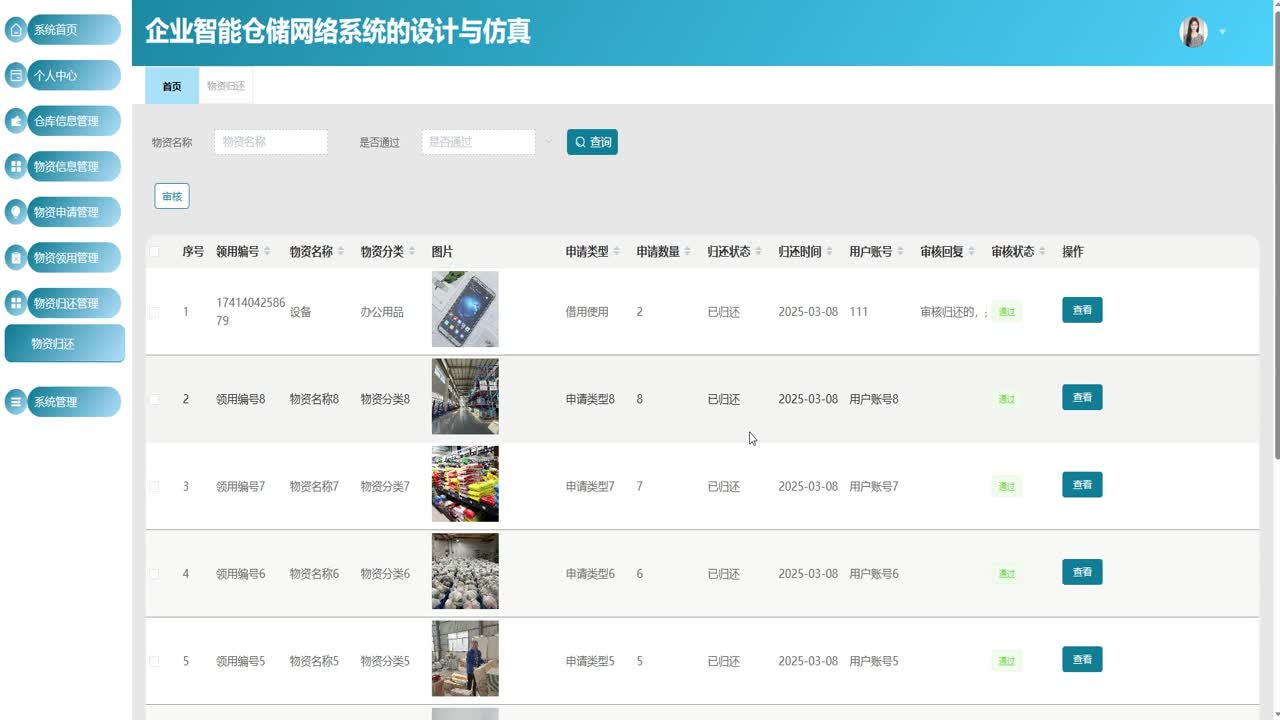Screen dimensions: 1280x720
Task: Click the 个人中心 sidebar icon
Action: [x=16, y=75]
